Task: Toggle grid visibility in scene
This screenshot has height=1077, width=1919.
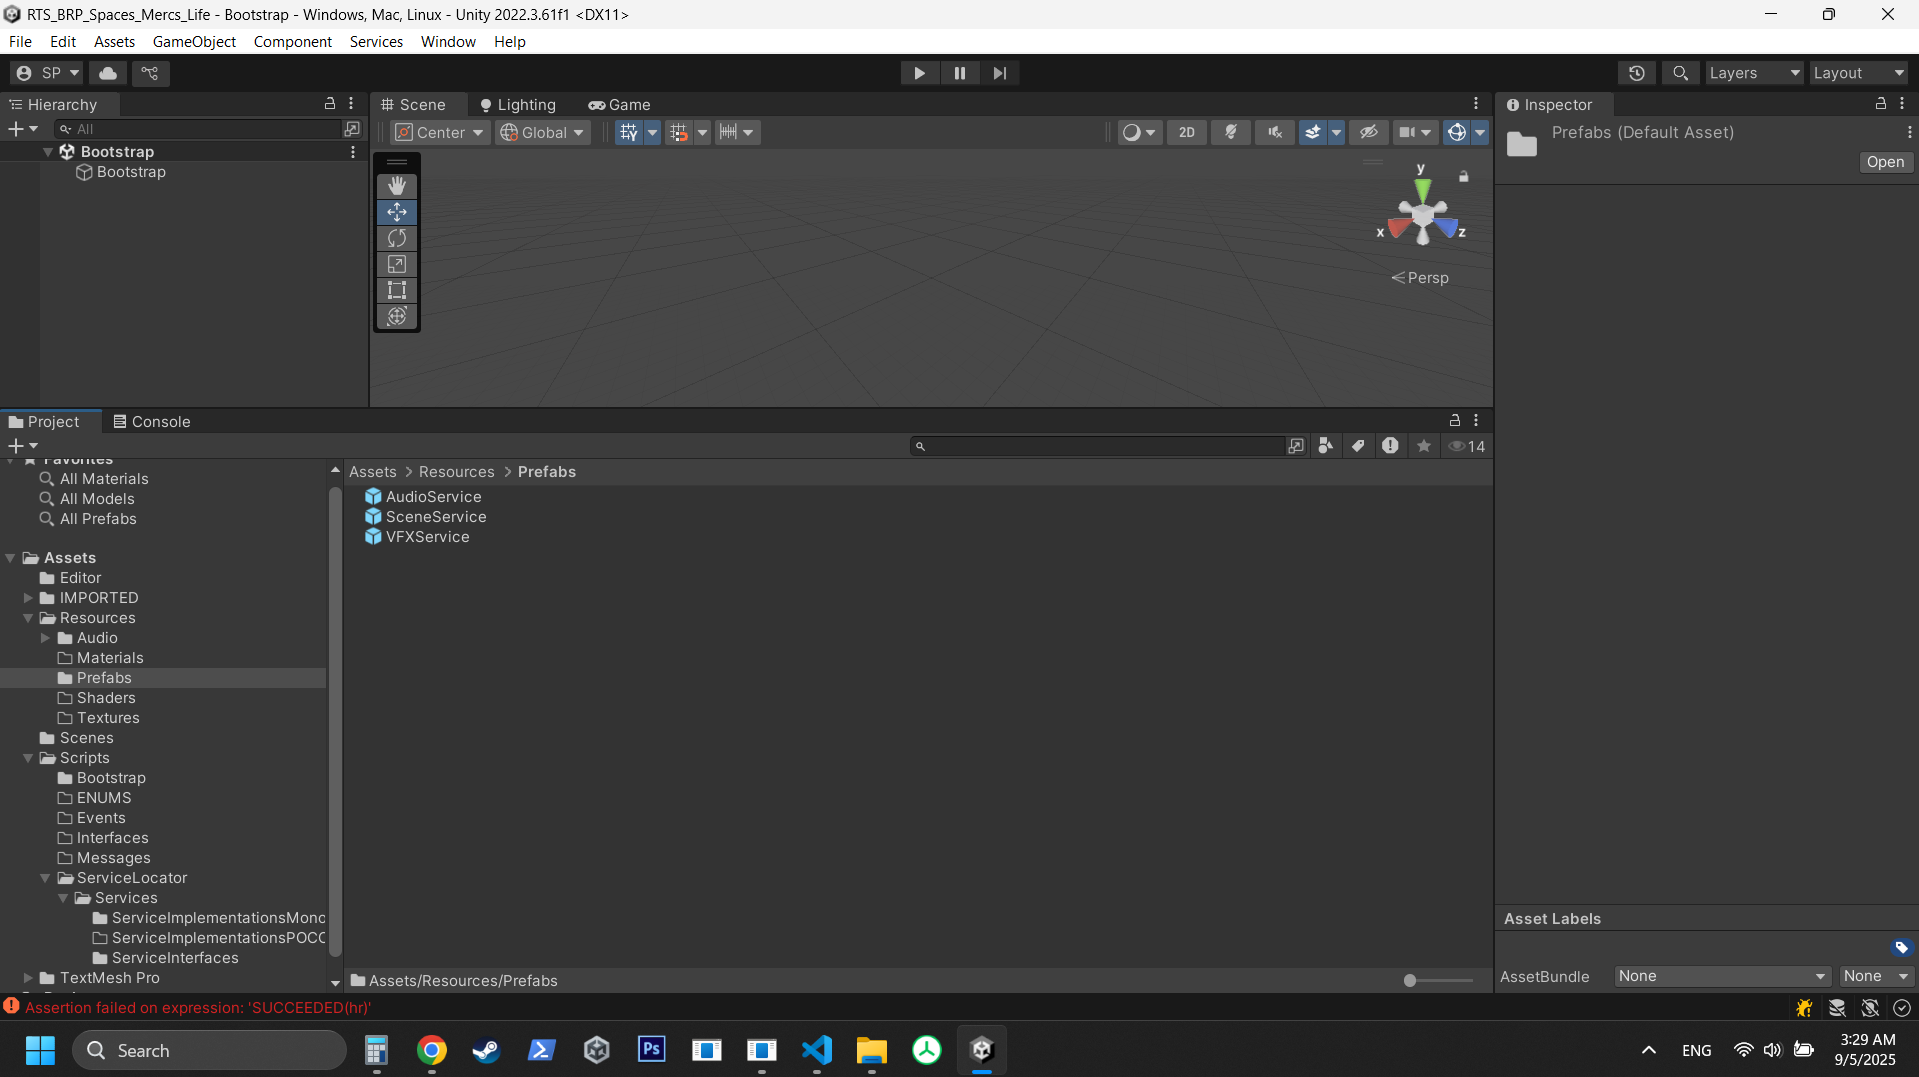Action: pos(629,132)
